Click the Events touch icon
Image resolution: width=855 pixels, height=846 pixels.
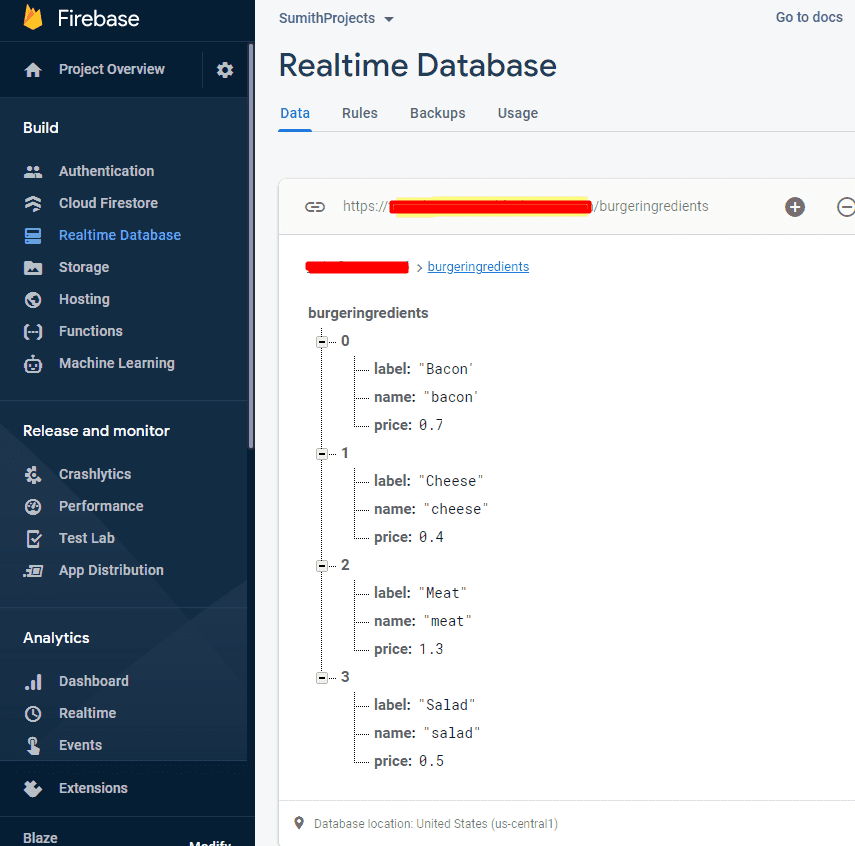(33, 746)
